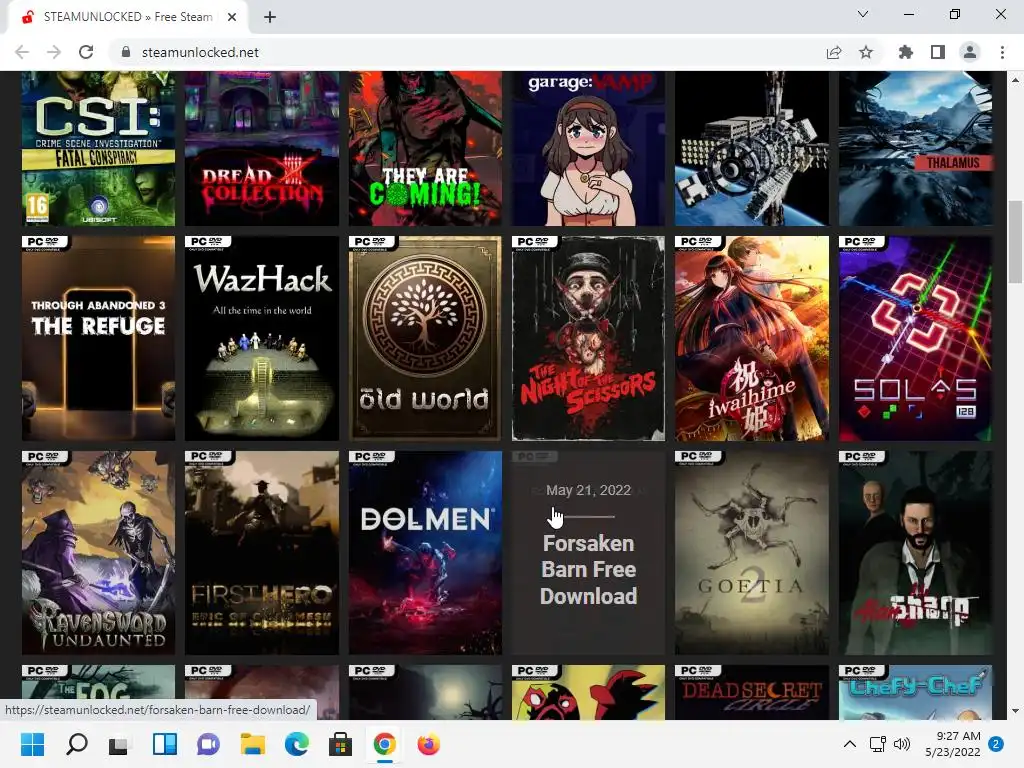The width and height of the screenshot is (1024, 768).
Task: Open the Dolmen game cover
Action: 425,552
